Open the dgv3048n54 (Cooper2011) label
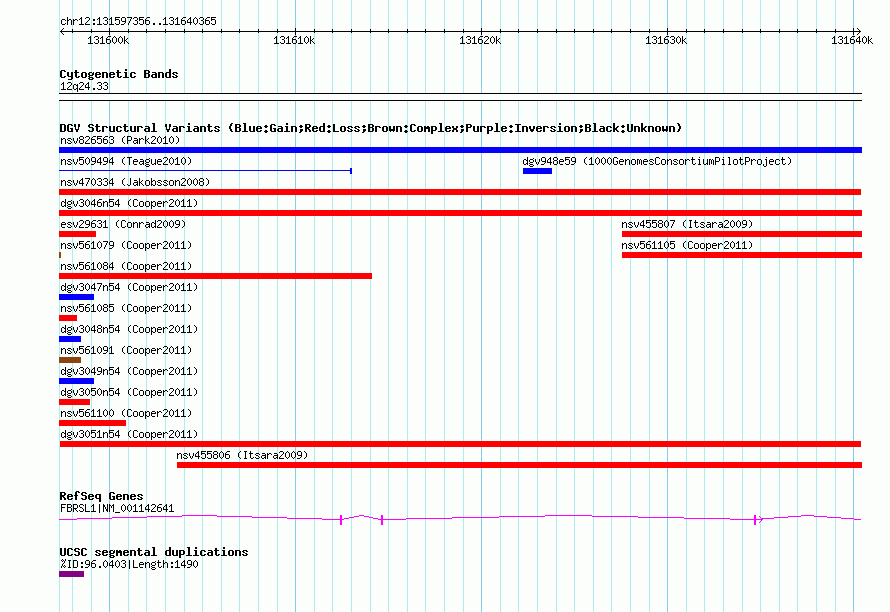 [129, 329]
